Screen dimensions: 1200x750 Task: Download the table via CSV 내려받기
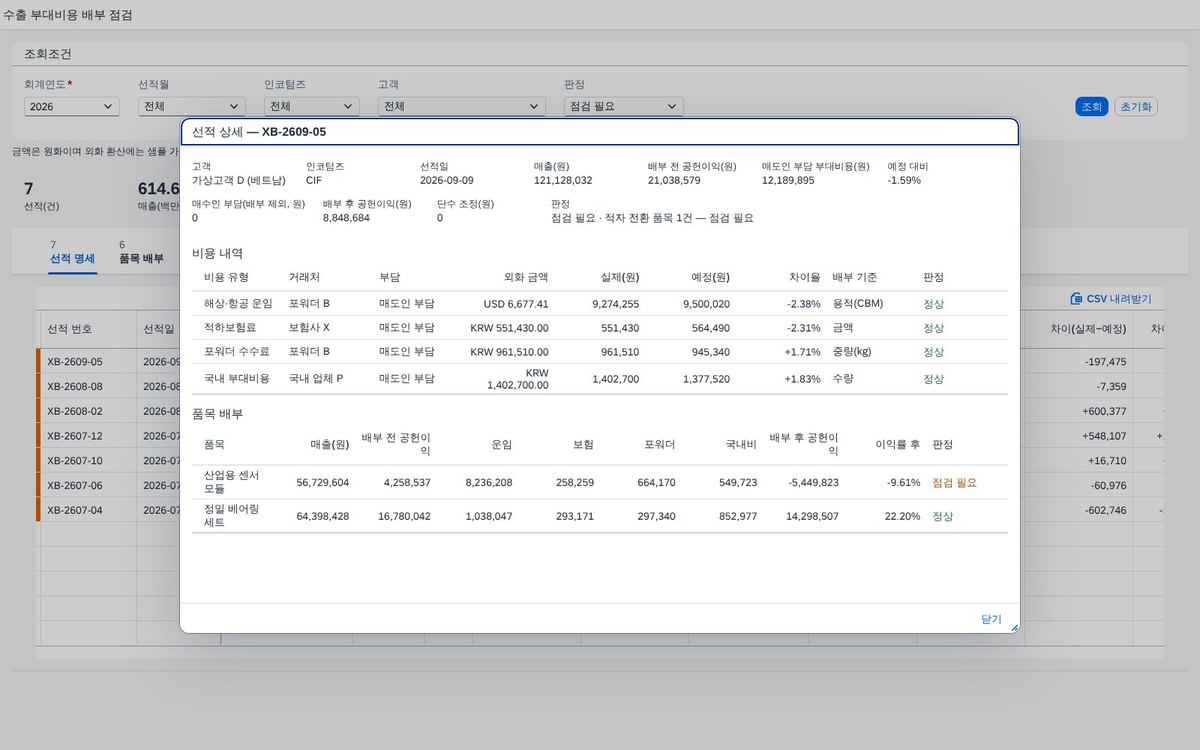pos(1111,298)
